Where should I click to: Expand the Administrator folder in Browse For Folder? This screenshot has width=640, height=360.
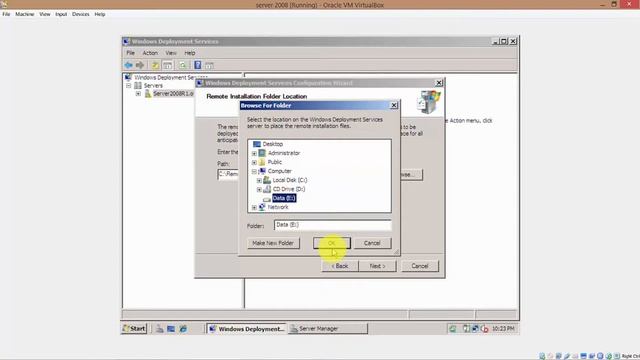click(254, 153)
